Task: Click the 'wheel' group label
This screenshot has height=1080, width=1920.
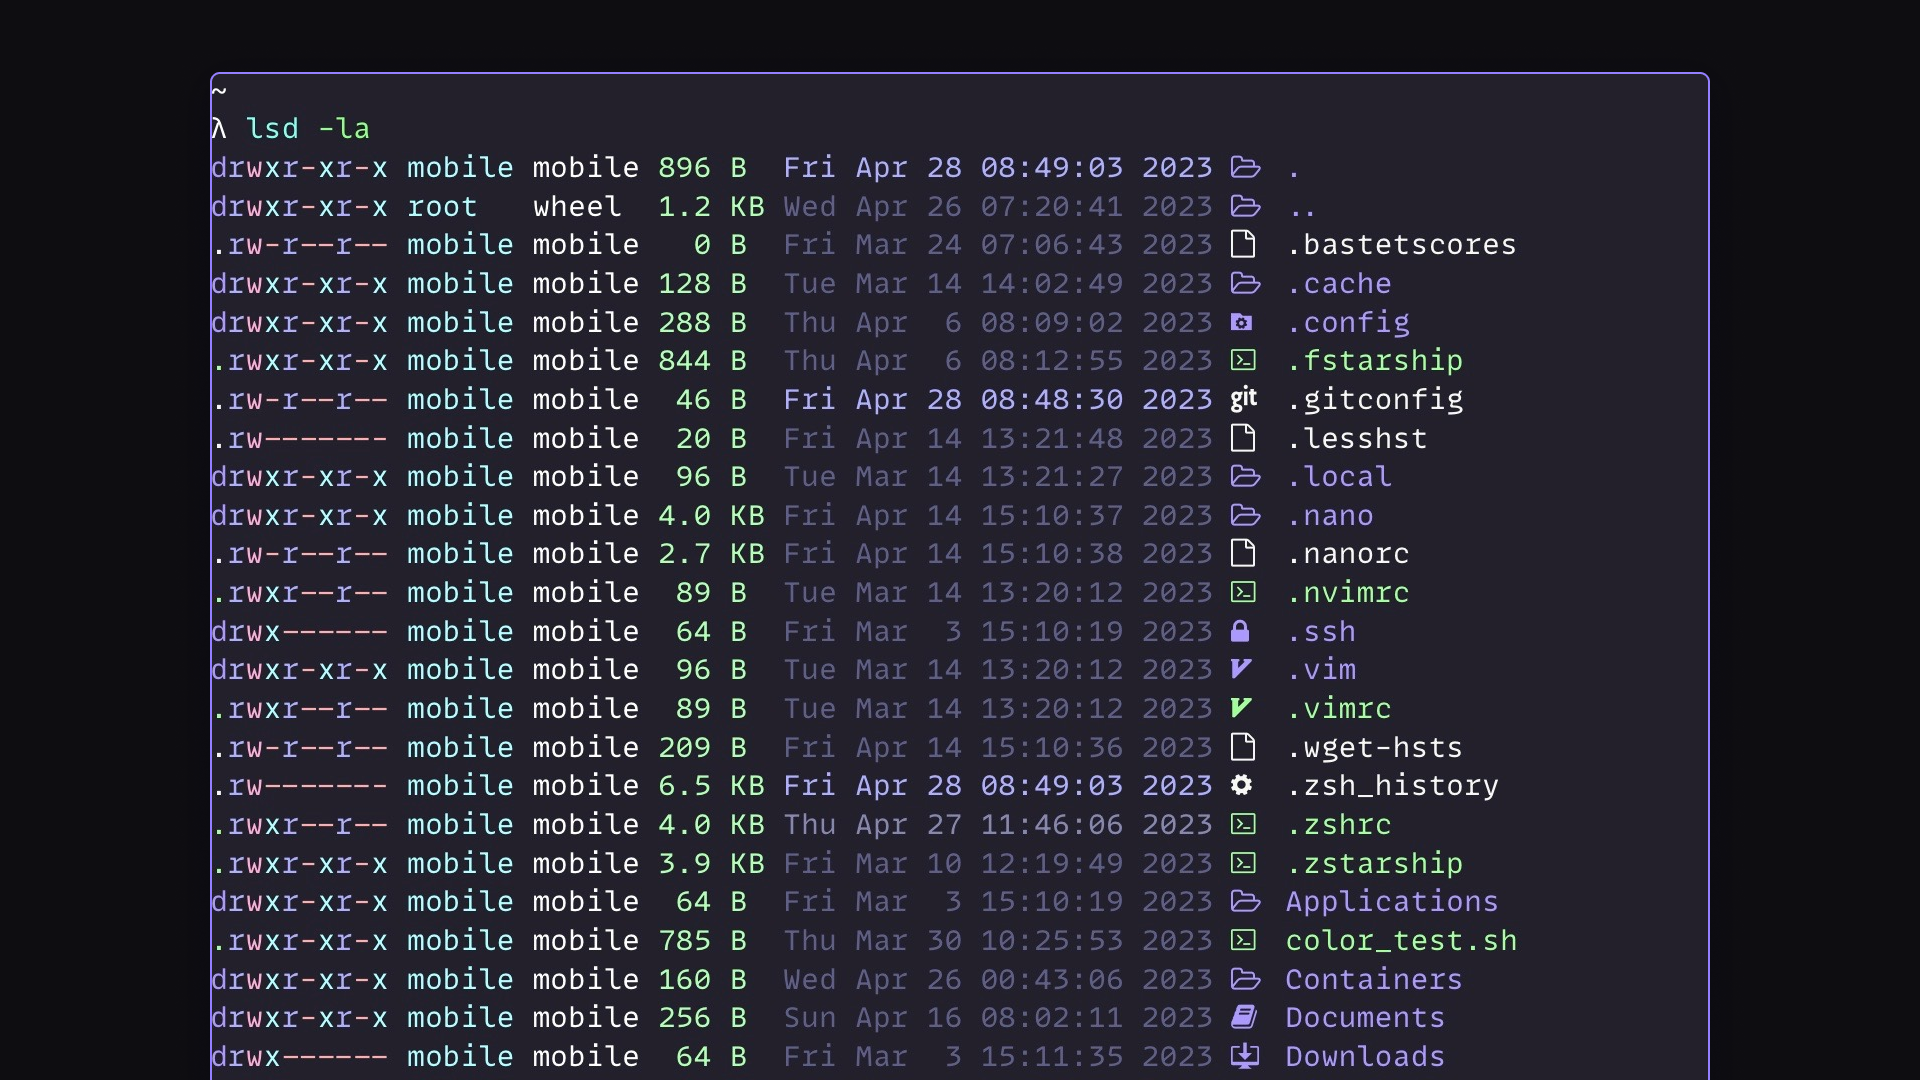Action: [577, 206]
